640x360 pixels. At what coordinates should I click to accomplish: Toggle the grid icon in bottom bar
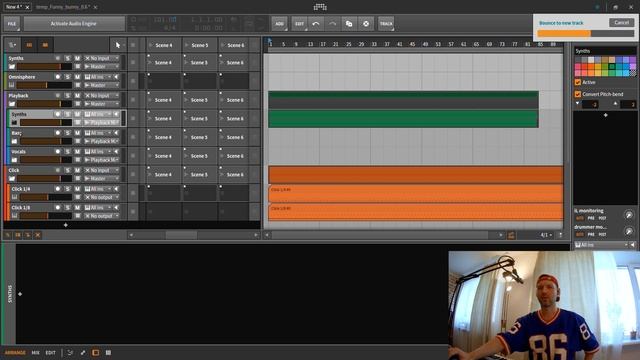[108, 353]
